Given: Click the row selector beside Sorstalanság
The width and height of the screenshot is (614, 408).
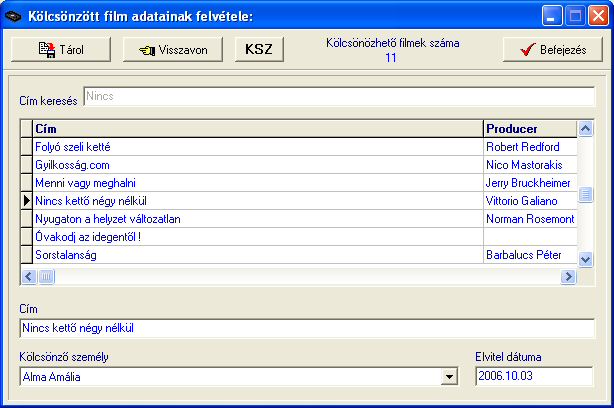Looking at the screenshot, I should tap(26, 255).
